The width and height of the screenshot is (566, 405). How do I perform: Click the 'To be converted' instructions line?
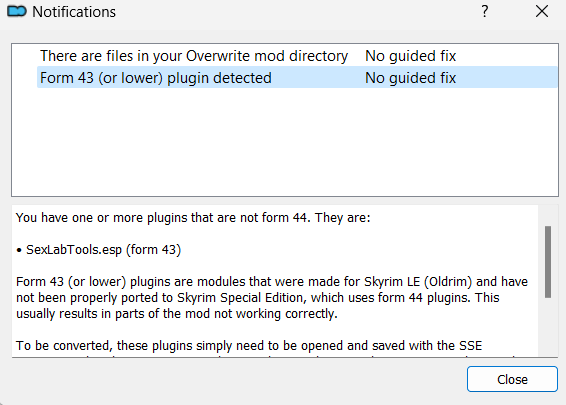[249, 346]
